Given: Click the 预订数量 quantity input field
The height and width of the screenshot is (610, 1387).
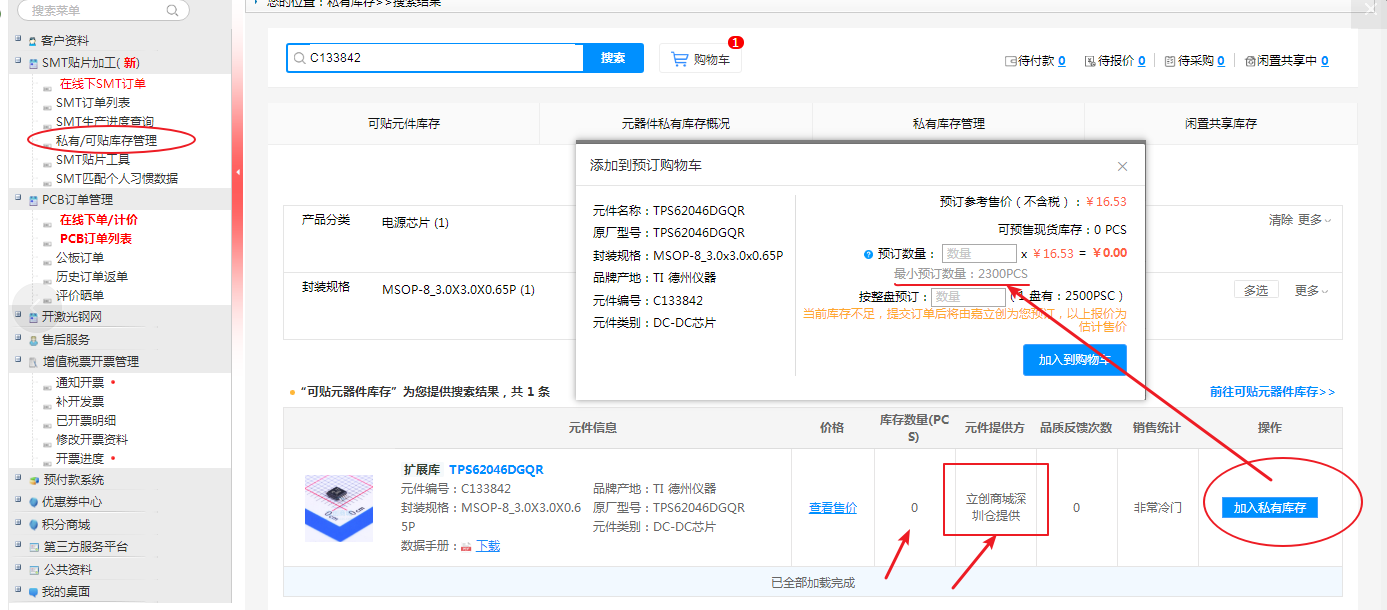Looking at the screenshot, I should (978, 254).
